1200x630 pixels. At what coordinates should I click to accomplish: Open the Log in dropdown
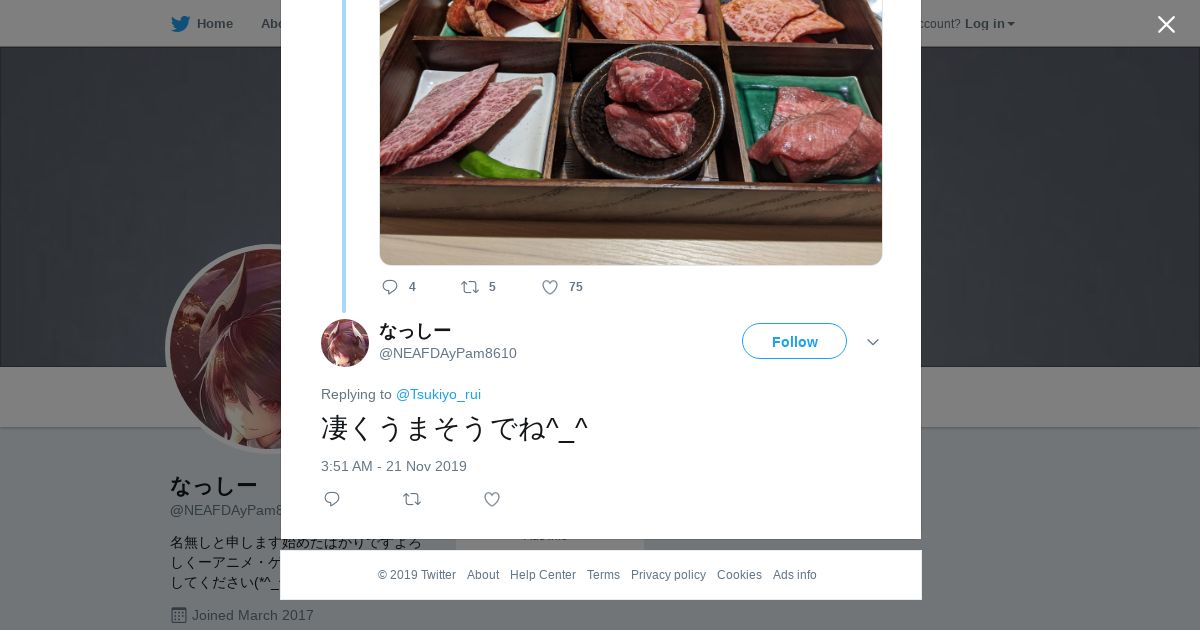(x=989, y=24)
